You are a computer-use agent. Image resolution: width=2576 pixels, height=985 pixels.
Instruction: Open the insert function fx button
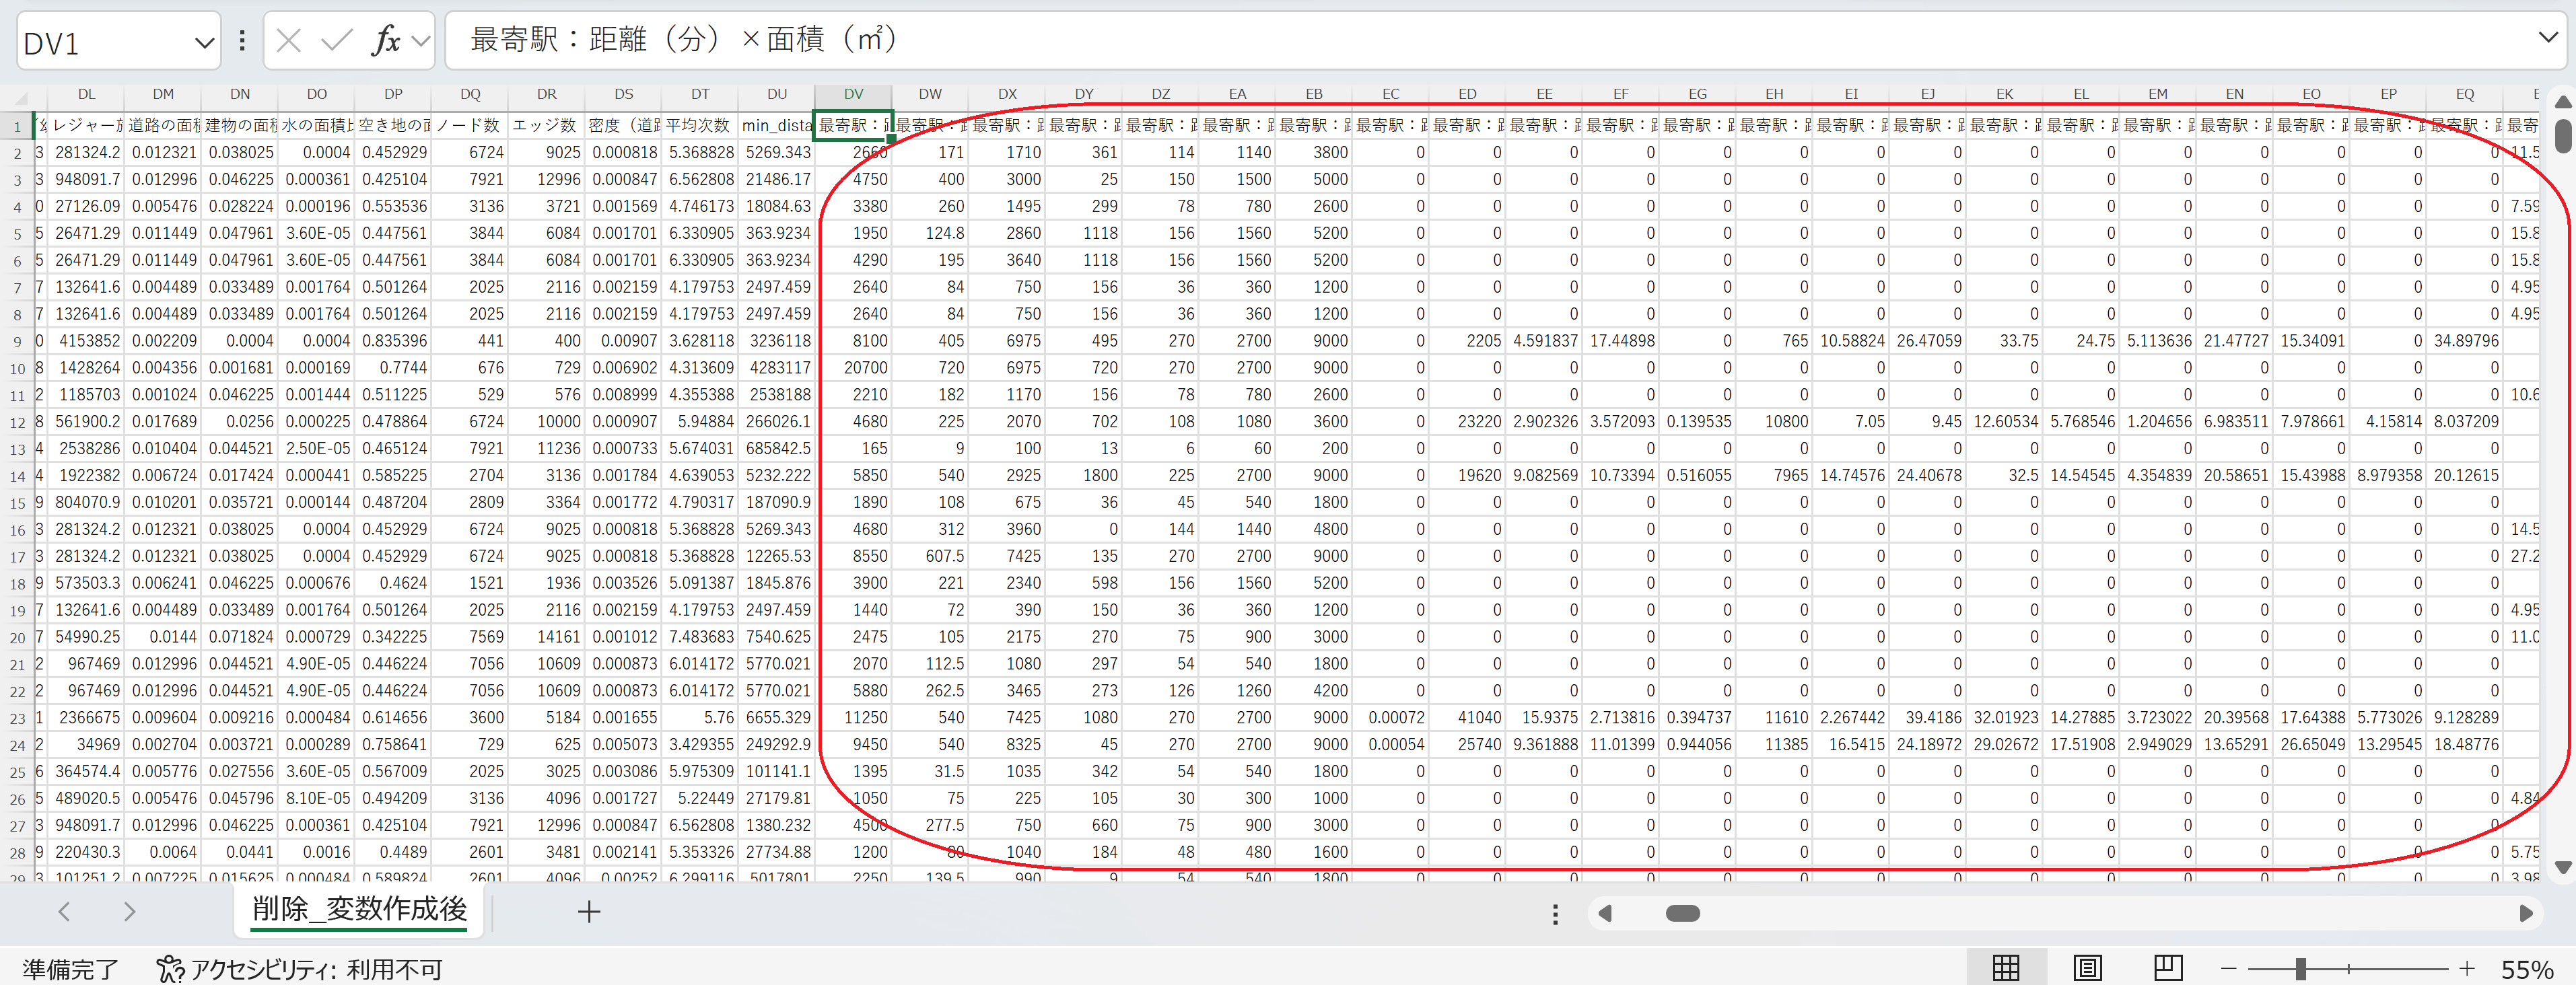tap(386, 41)
